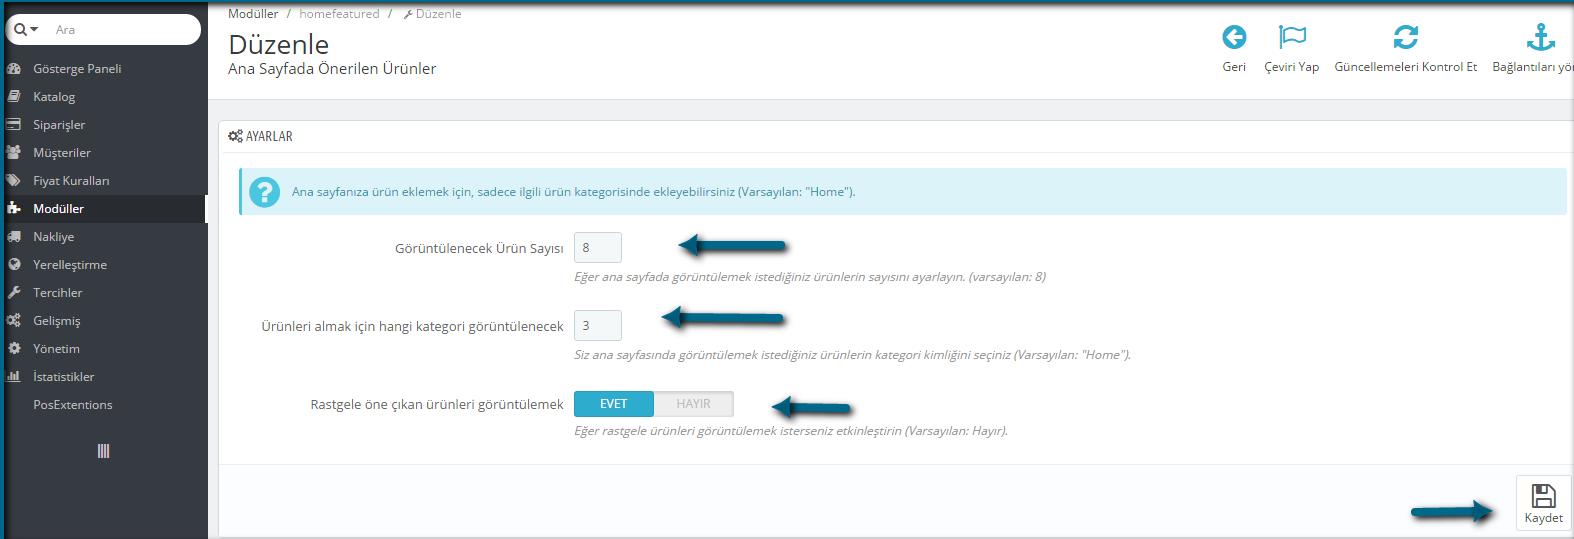The image size is (1574, 539).
Task: Click the Kaydet floppy disk icon
Action: [1543, 495]
